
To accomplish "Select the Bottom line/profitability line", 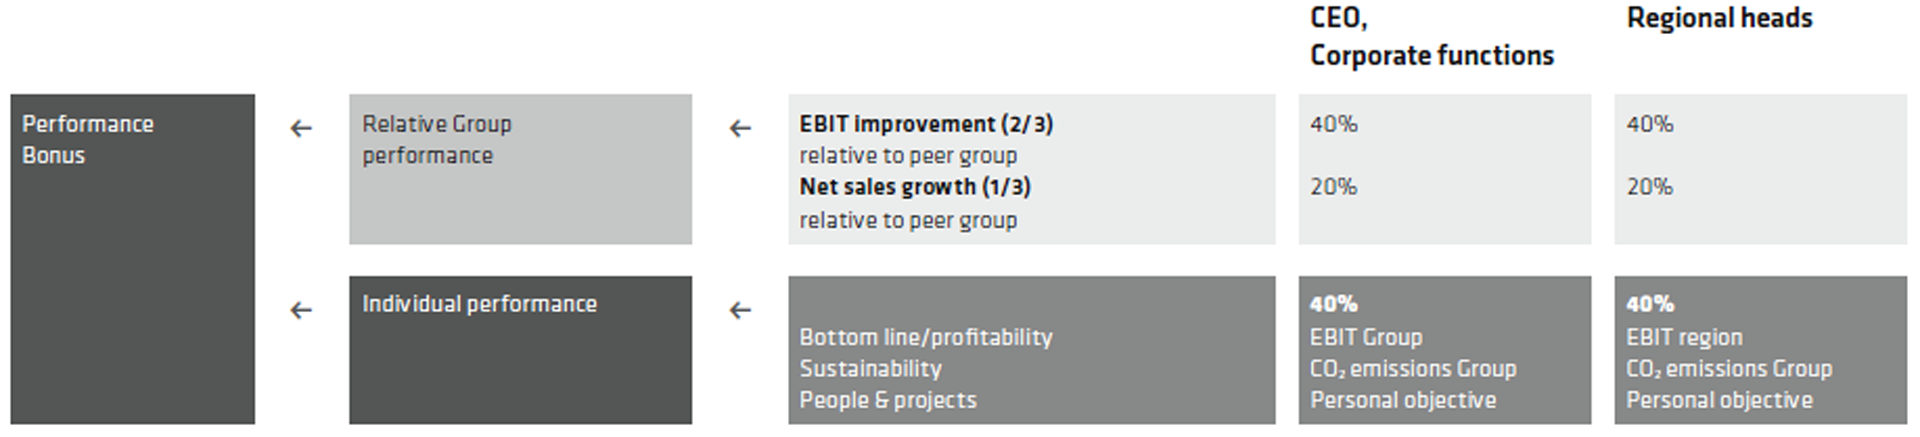I will point(926,337).
